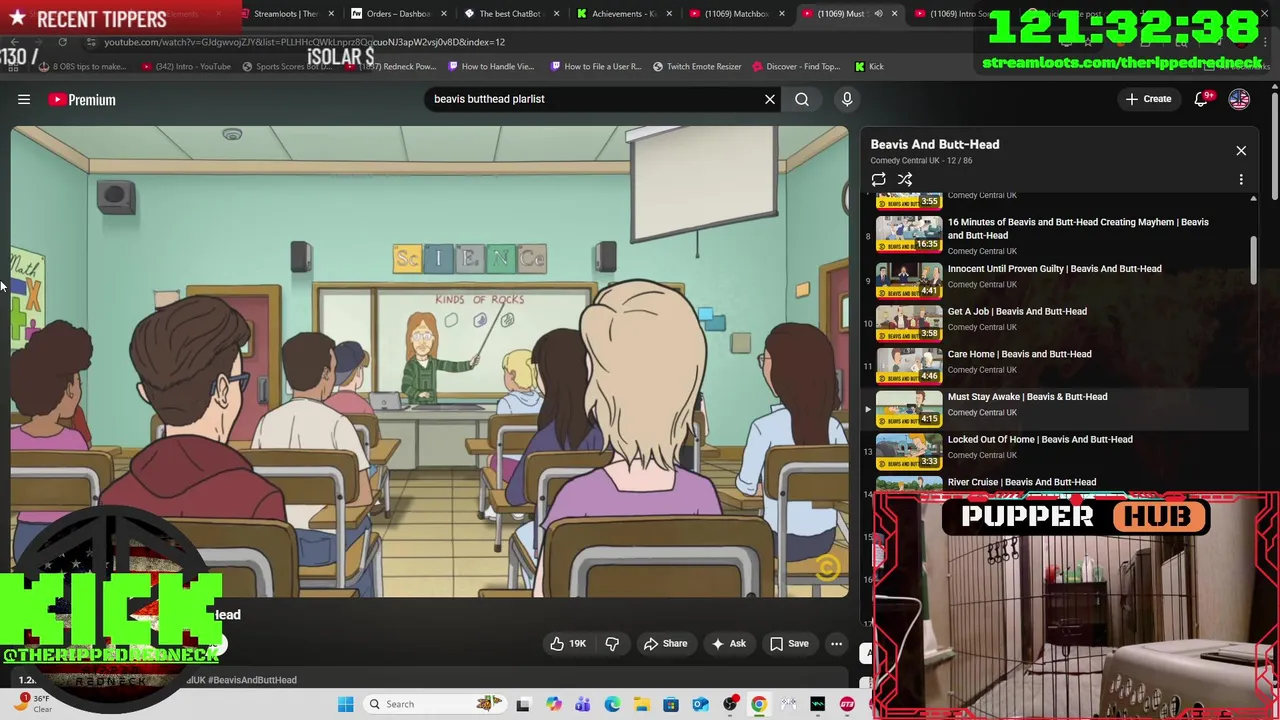The height and width of the screenshot is (720, 1280).
Task: Open Locked Out Of Home video
Action: point(1040,440)
